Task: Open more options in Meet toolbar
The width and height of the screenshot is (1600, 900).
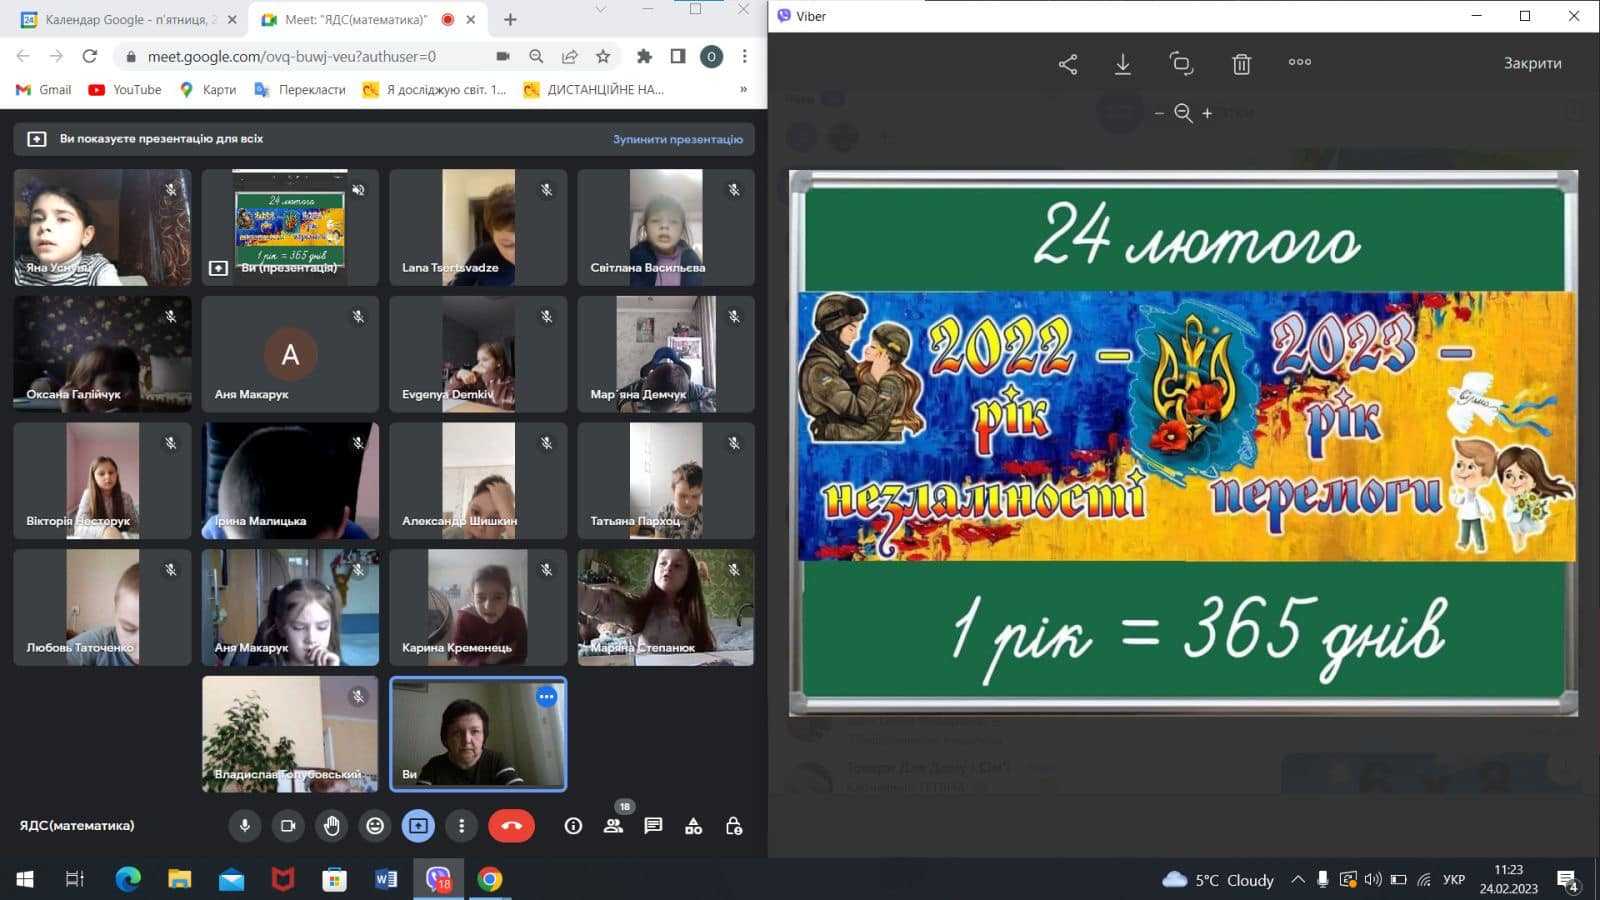Action: point(461,826)
